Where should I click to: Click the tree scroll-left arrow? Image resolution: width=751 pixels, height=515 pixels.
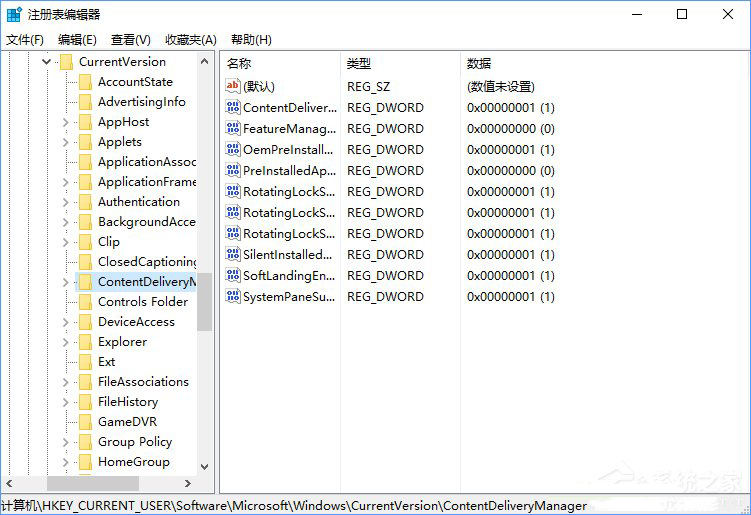click(9, 483)
